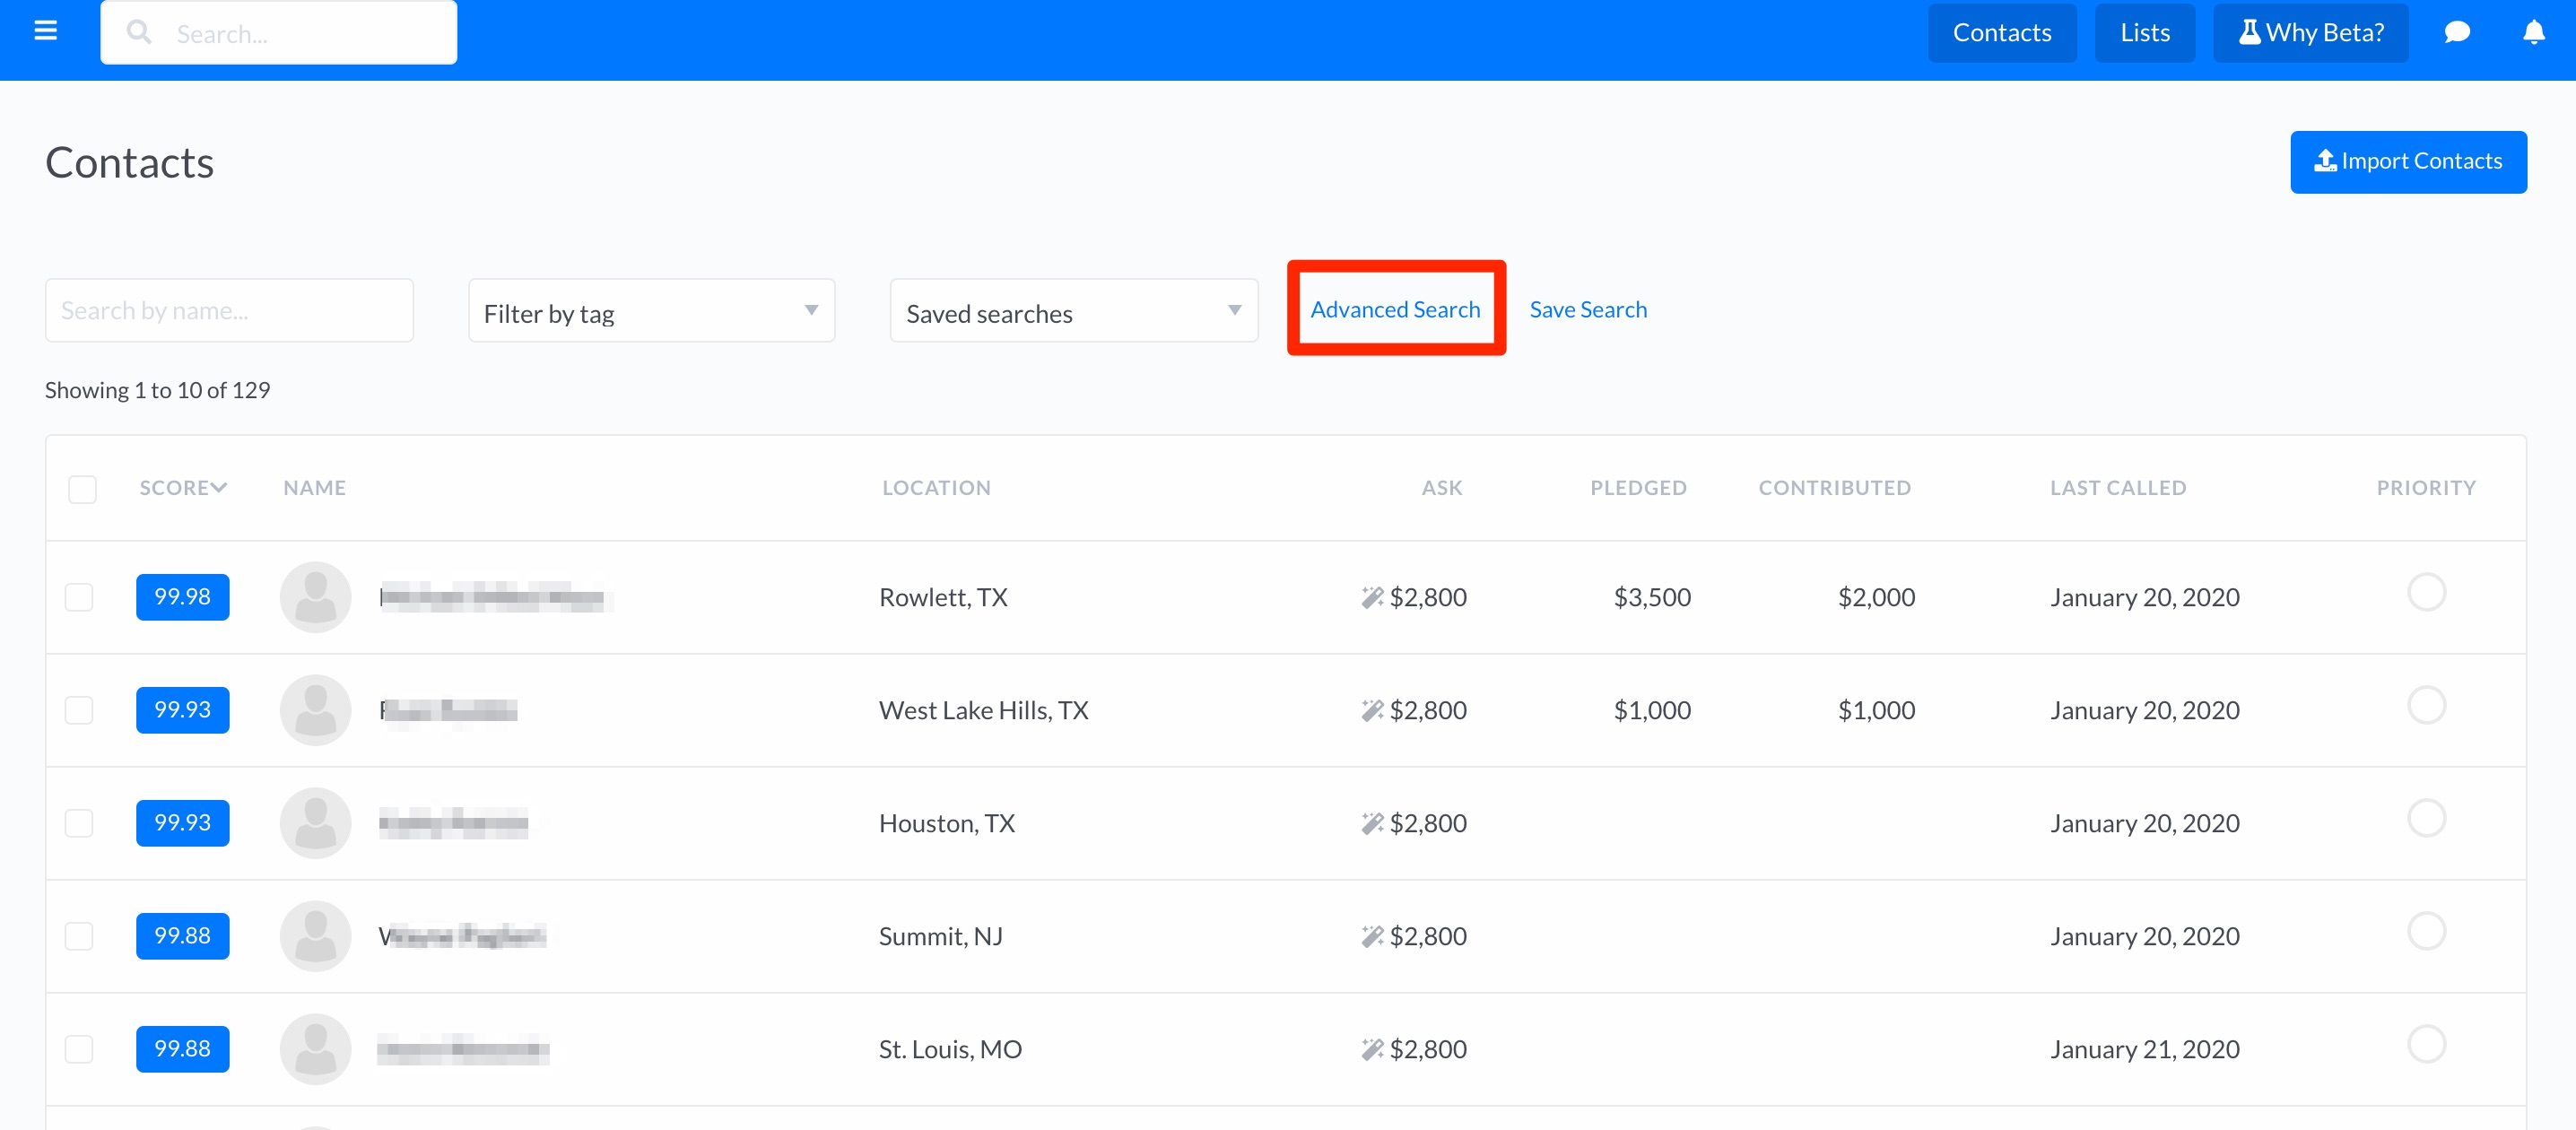Click the avatar for the Houston, TX contact
This screenshot has height=1130, width=2576.
point(315,823)
